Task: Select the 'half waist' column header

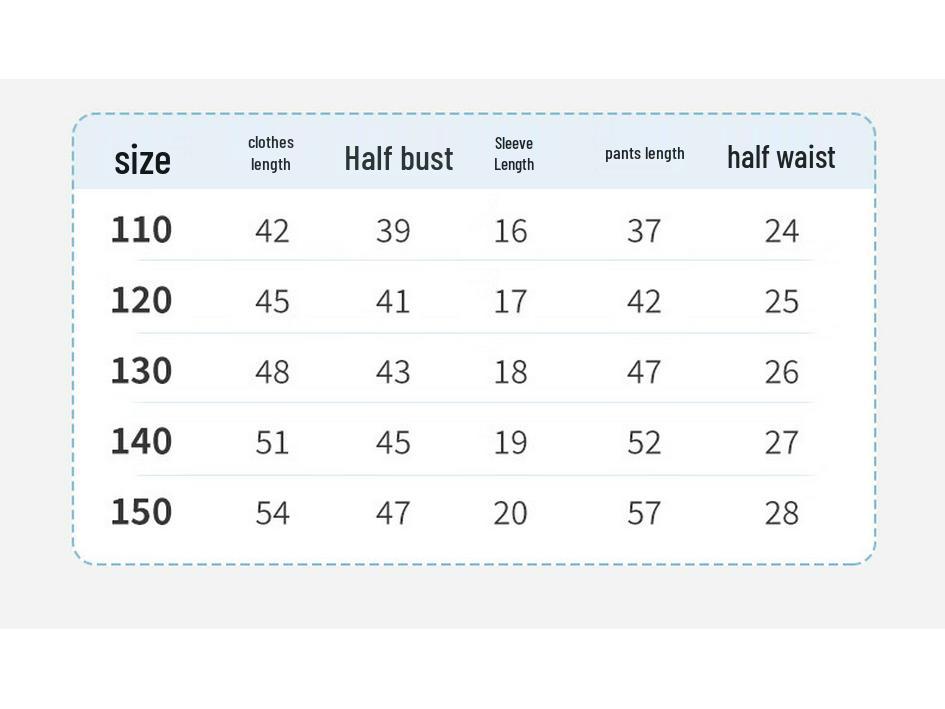Action: pos(781,157)
